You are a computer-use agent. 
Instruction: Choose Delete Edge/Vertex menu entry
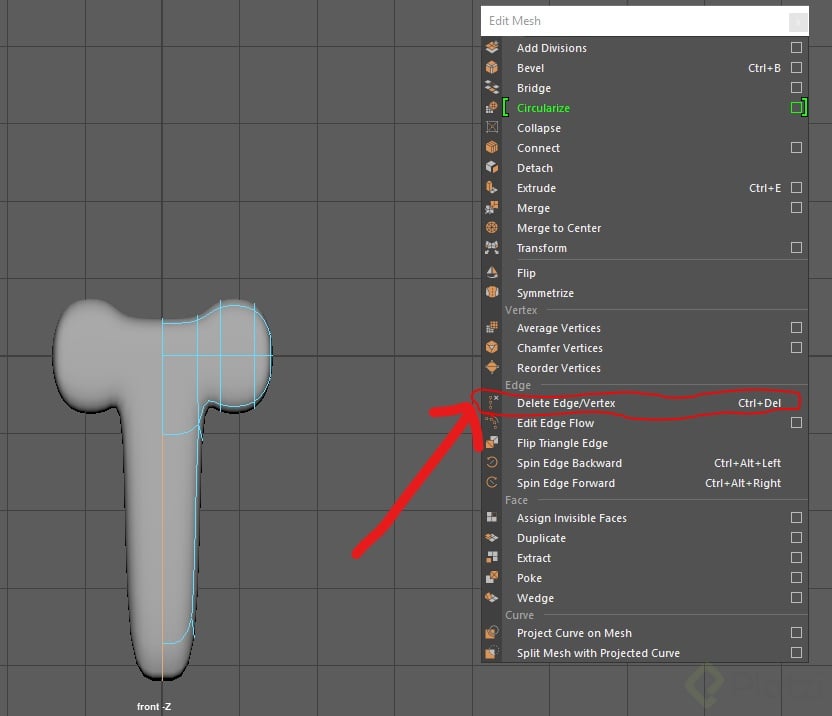tap(645, 403)
